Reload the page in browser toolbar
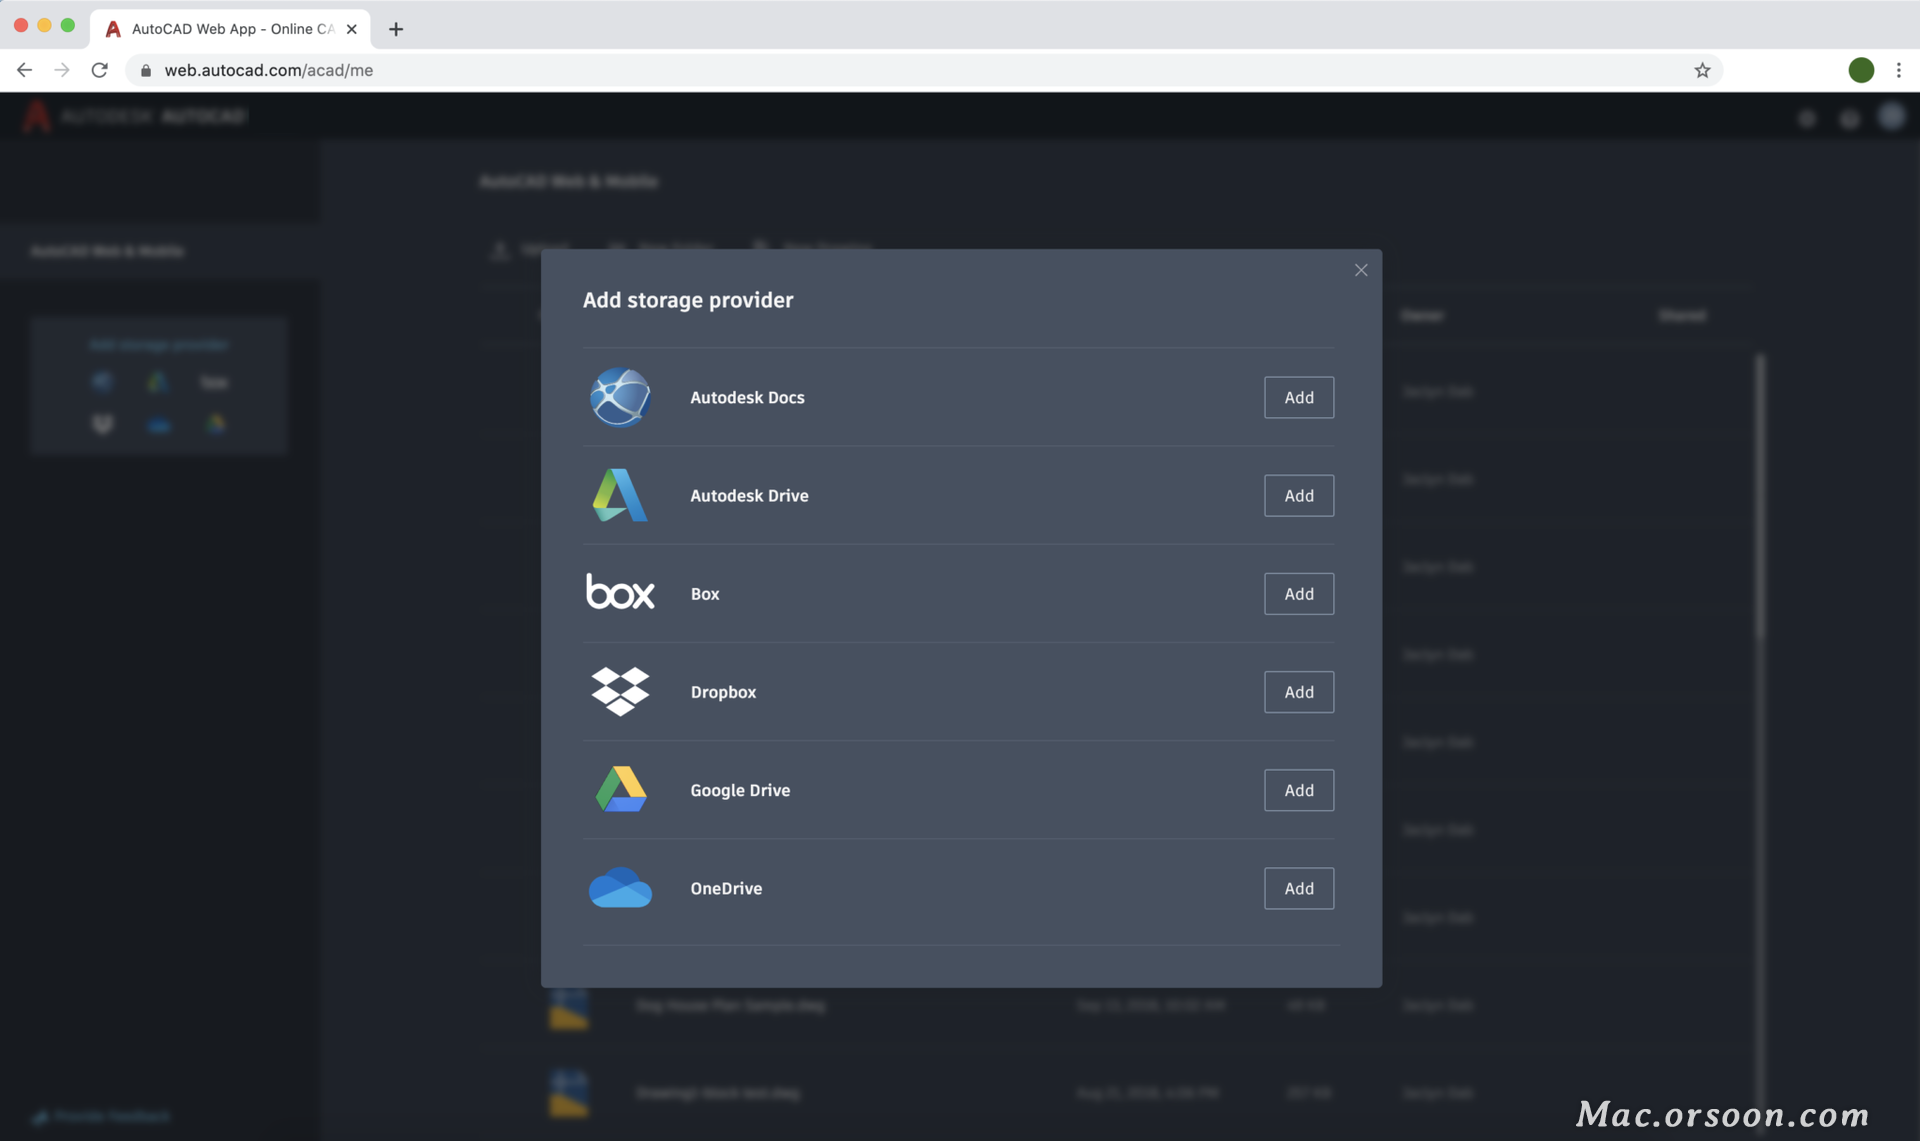The image size is (1920, 1141). pos(99,70)
